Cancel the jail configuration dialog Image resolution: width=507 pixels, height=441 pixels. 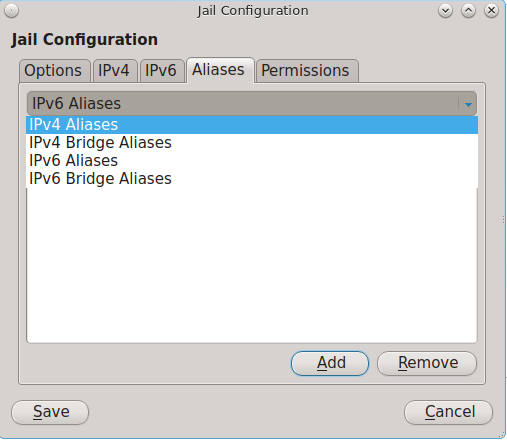point(448,412)
